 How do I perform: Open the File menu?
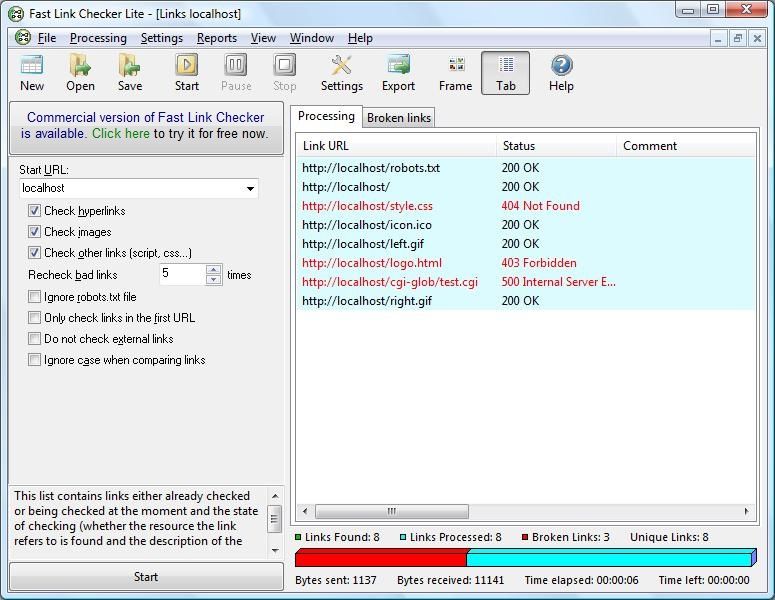point(47,38)
